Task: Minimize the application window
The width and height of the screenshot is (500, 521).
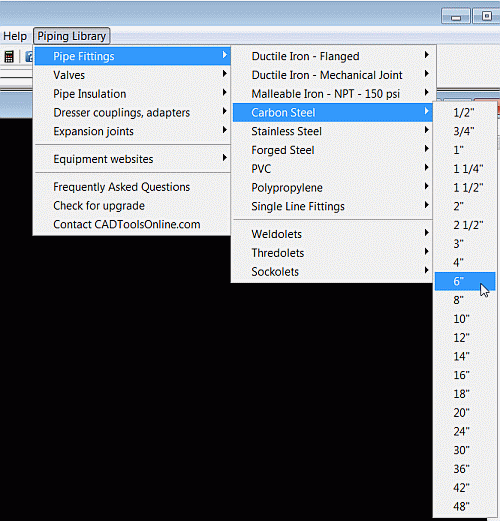Action: pos(456,16)
